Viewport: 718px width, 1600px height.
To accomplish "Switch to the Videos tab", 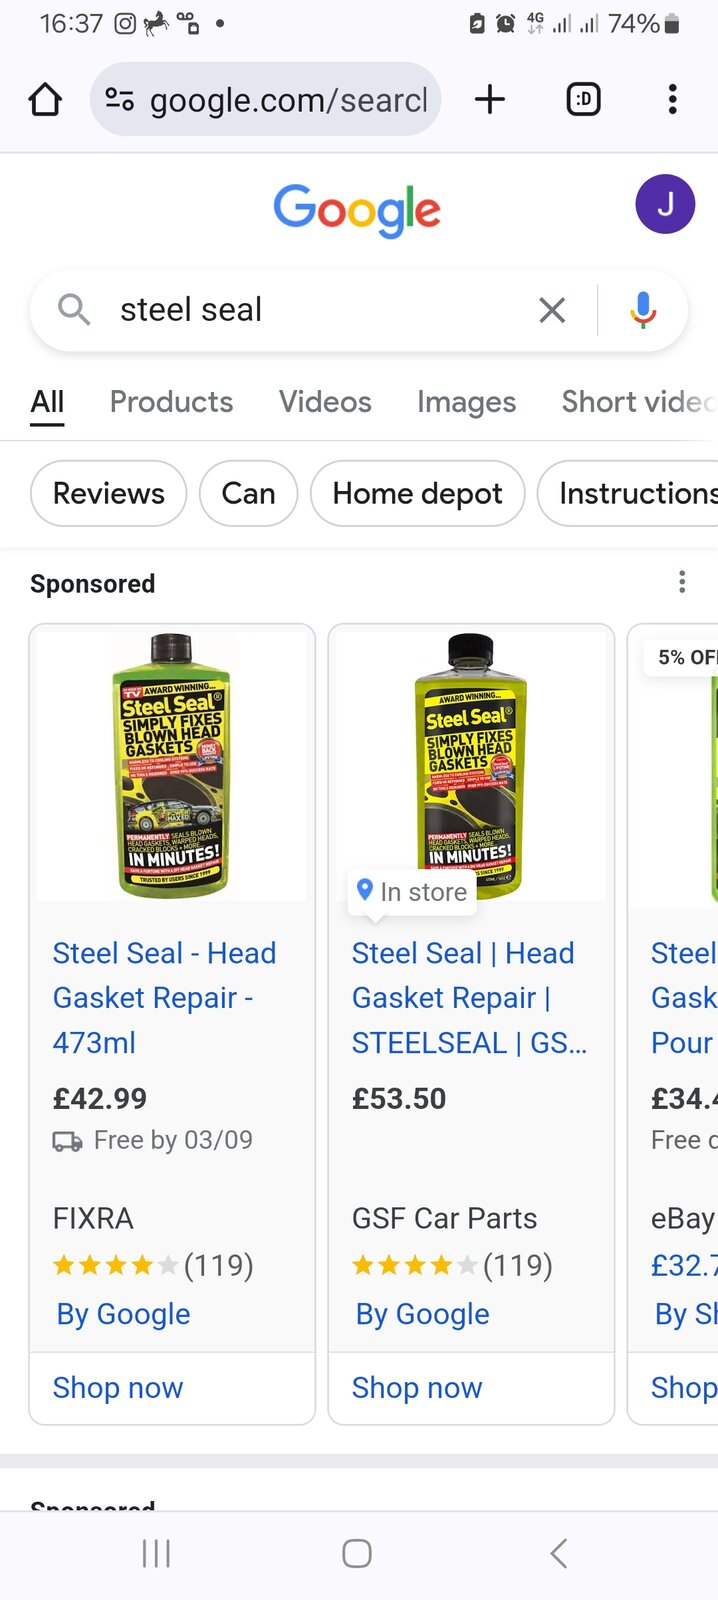I will 325,402.
